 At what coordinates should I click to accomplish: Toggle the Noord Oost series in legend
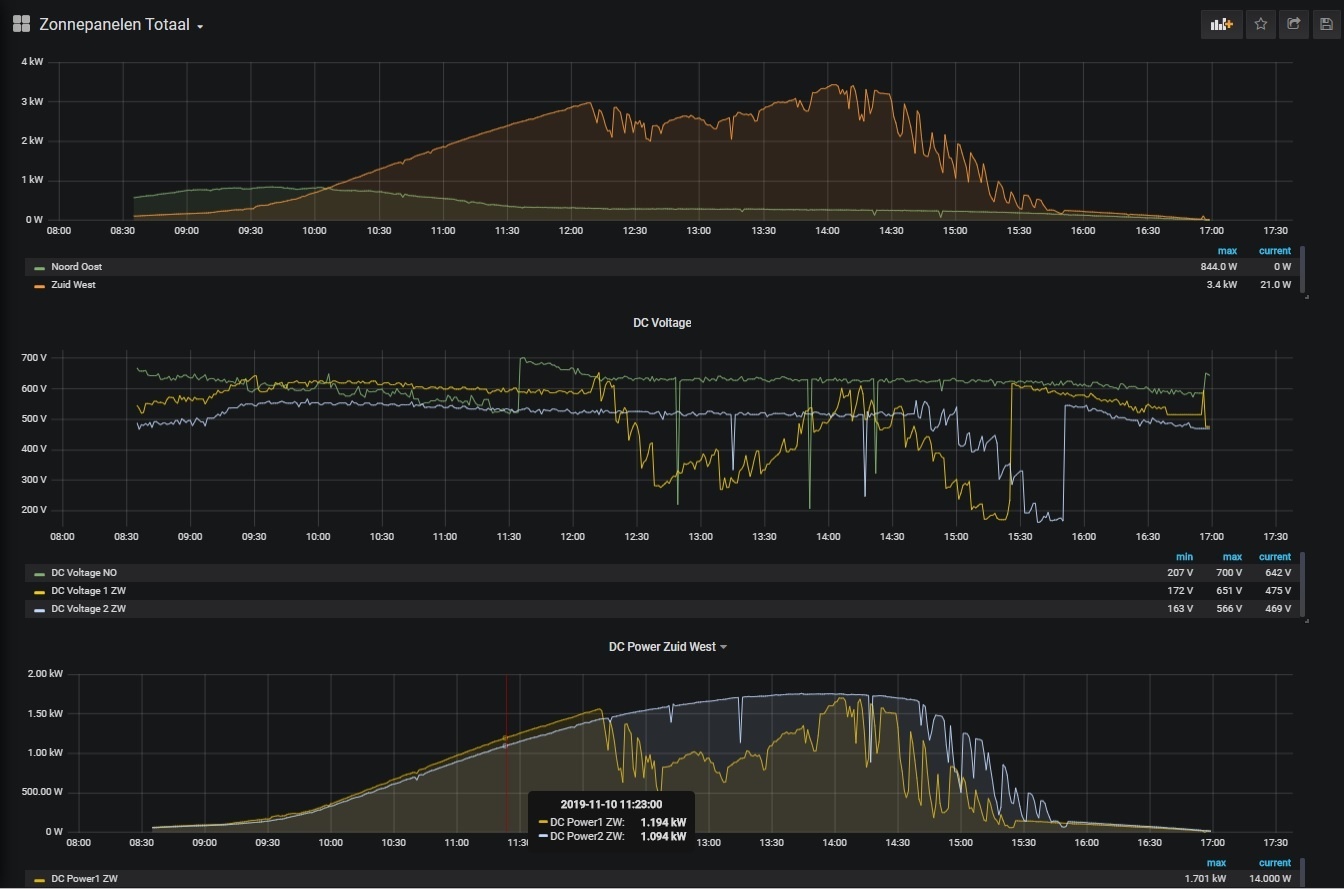[76, 267]
